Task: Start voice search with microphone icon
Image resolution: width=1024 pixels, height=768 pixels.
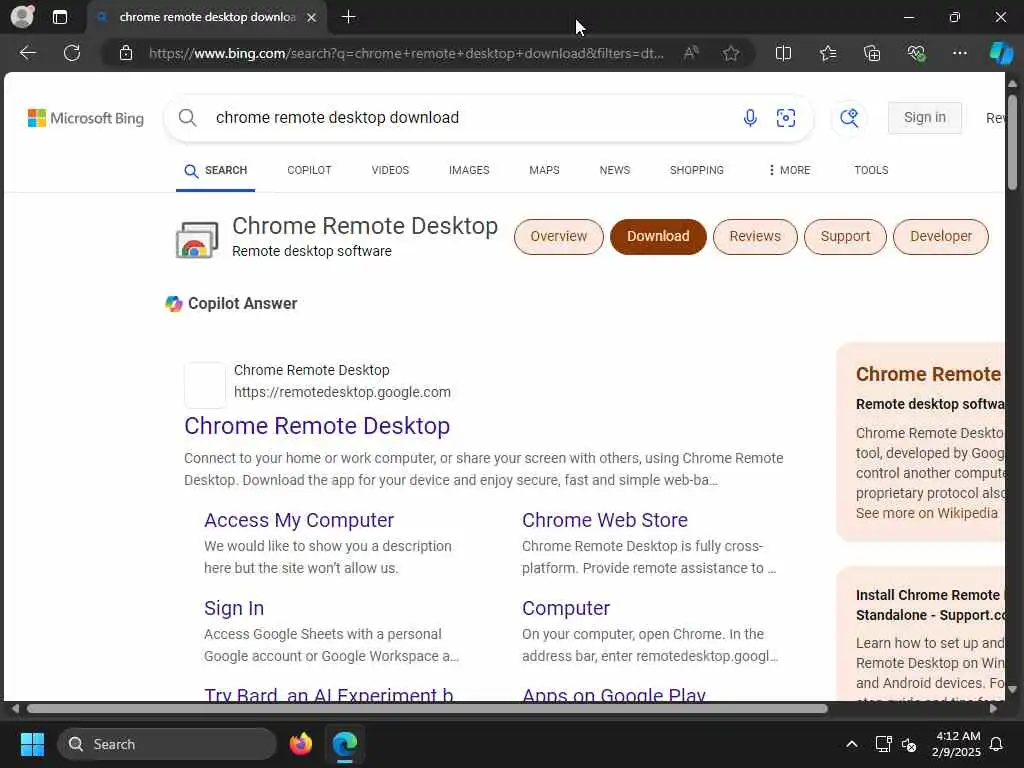Action: [x=750, y=118]
